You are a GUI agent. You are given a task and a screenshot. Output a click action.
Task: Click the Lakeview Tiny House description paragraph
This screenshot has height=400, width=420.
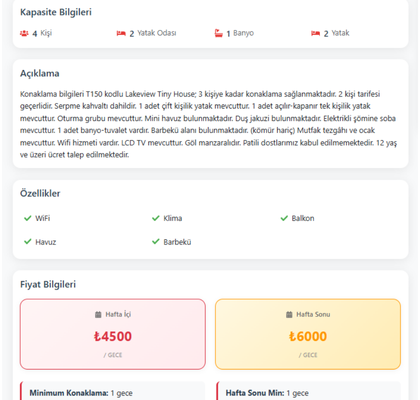point(209,124)
